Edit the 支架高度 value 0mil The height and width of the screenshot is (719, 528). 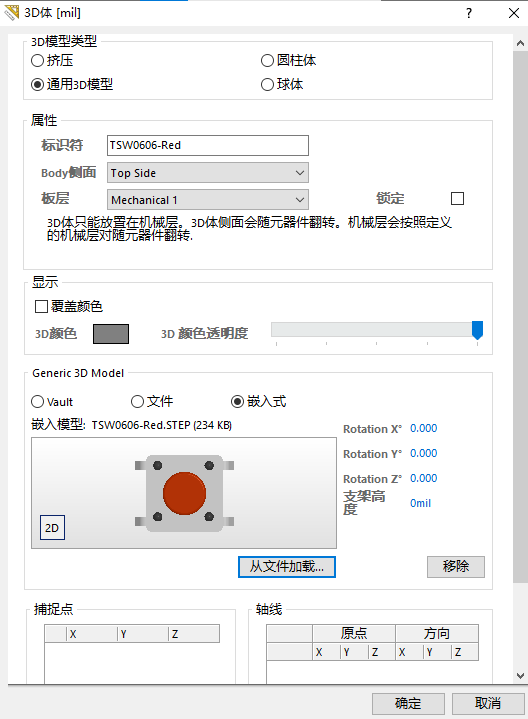coord(420,503)
